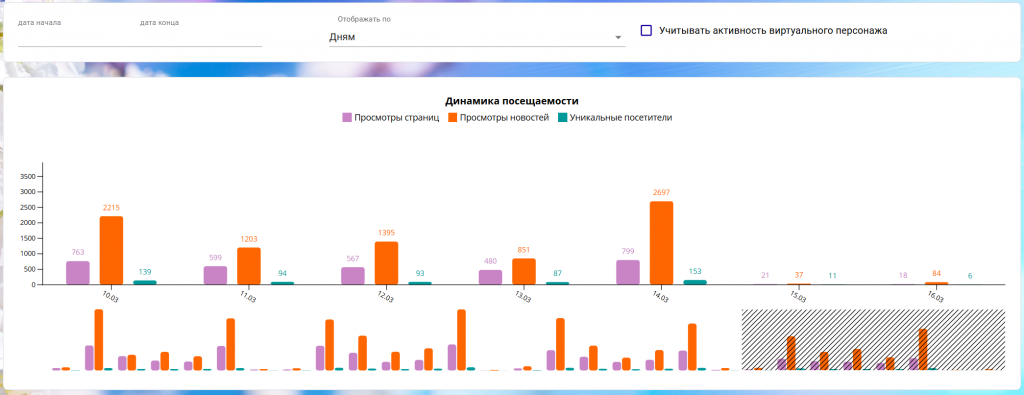This screenshot has width=1024, height=395.
Task: Click the orange bar labeled 2215
Action: pos(111,250)
